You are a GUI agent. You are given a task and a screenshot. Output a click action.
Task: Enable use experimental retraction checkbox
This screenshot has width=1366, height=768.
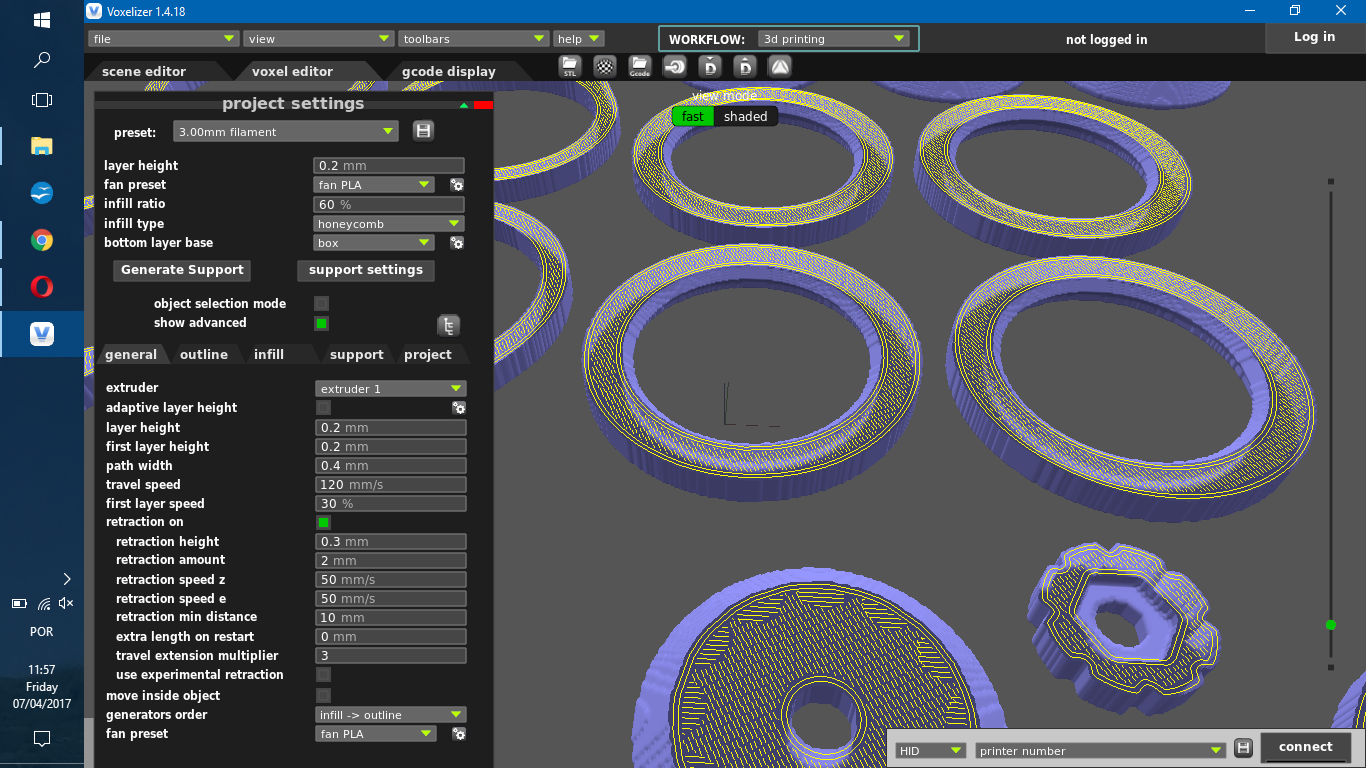click(323, 675)
